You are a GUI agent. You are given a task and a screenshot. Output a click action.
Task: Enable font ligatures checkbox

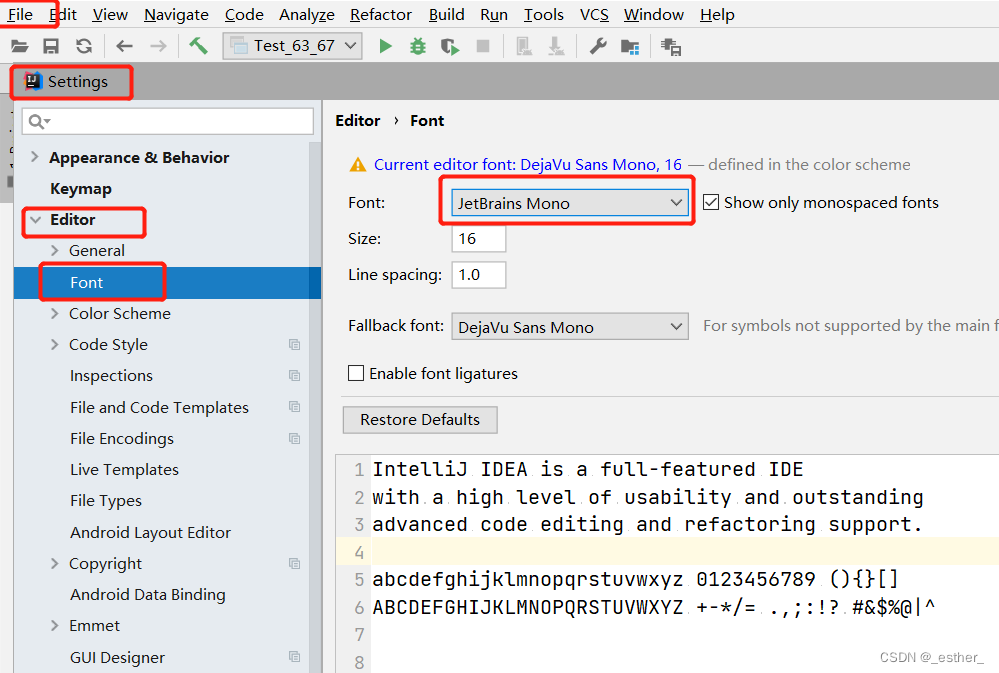click(x=356, y=373)
